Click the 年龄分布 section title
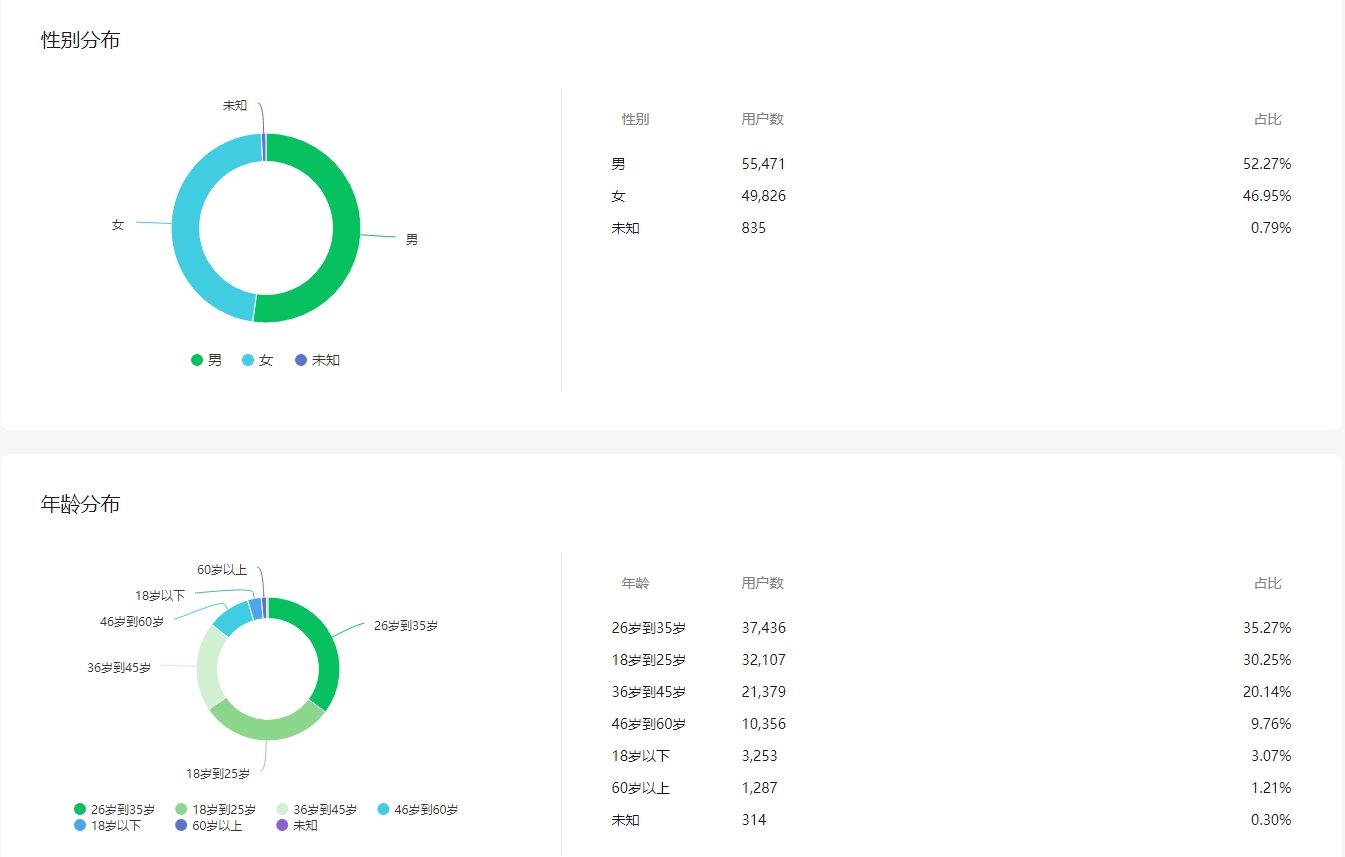The width and height of the screenshot is (1345, 857). tap(80, 504)
